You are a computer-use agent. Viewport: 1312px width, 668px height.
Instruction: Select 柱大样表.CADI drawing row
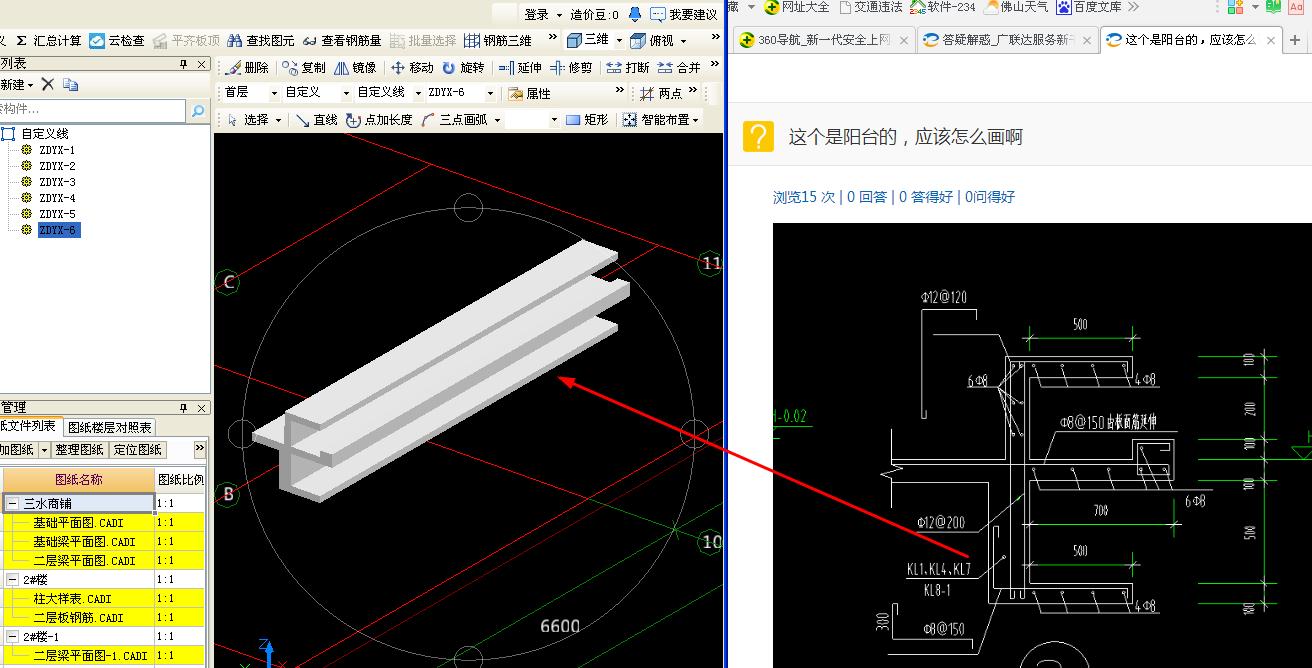click(78, 598)
